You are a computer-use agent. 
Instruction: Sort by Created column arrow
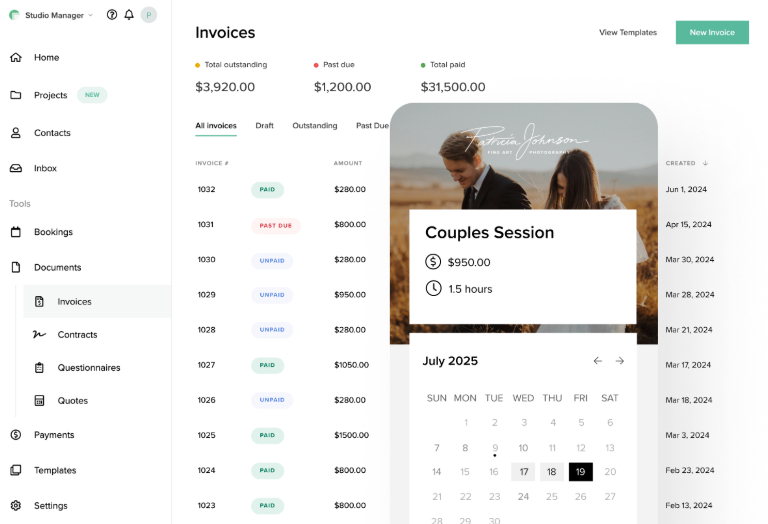705,163
